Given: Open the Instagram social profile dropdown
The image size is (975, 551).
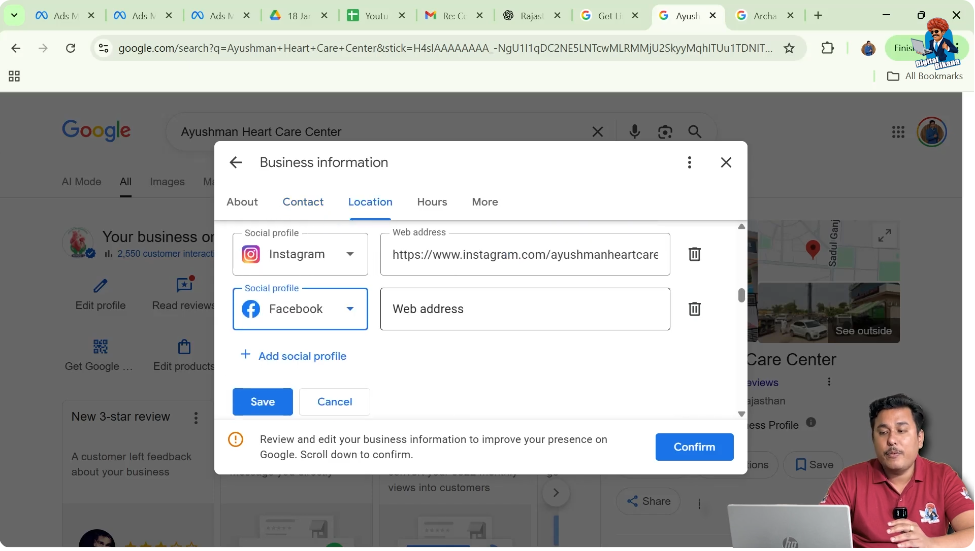Looking at the screenshot, I should point(300,254).
